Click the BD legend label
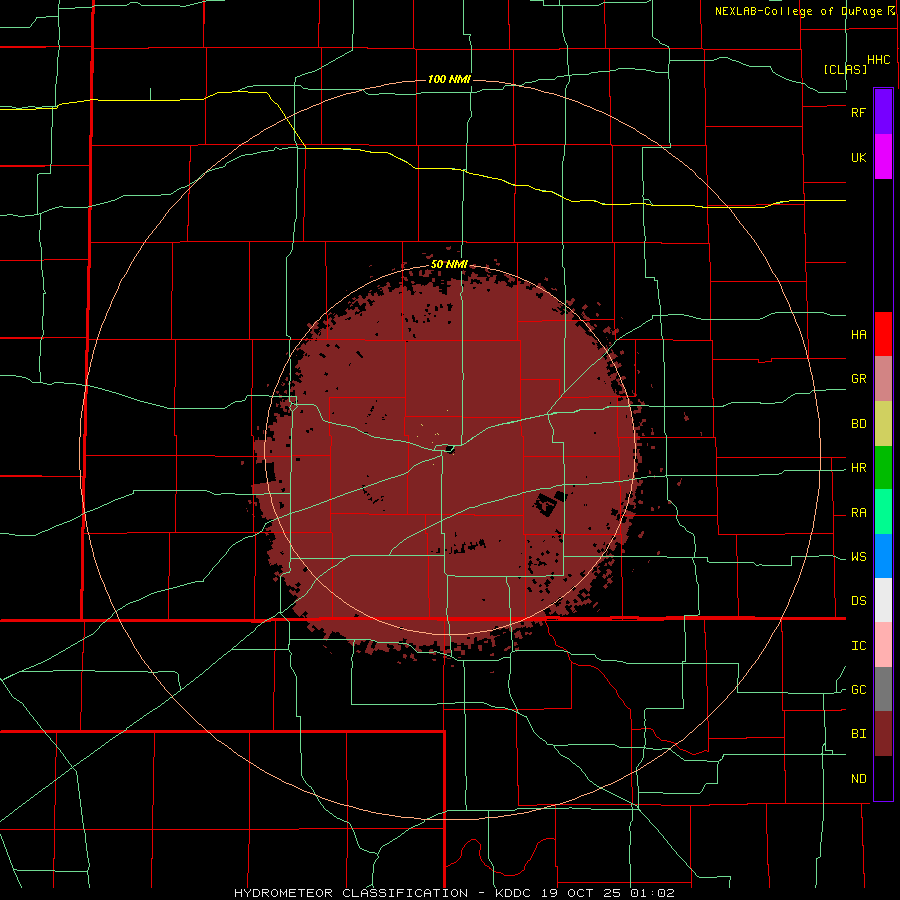900x900 pixels. (858, 424)
